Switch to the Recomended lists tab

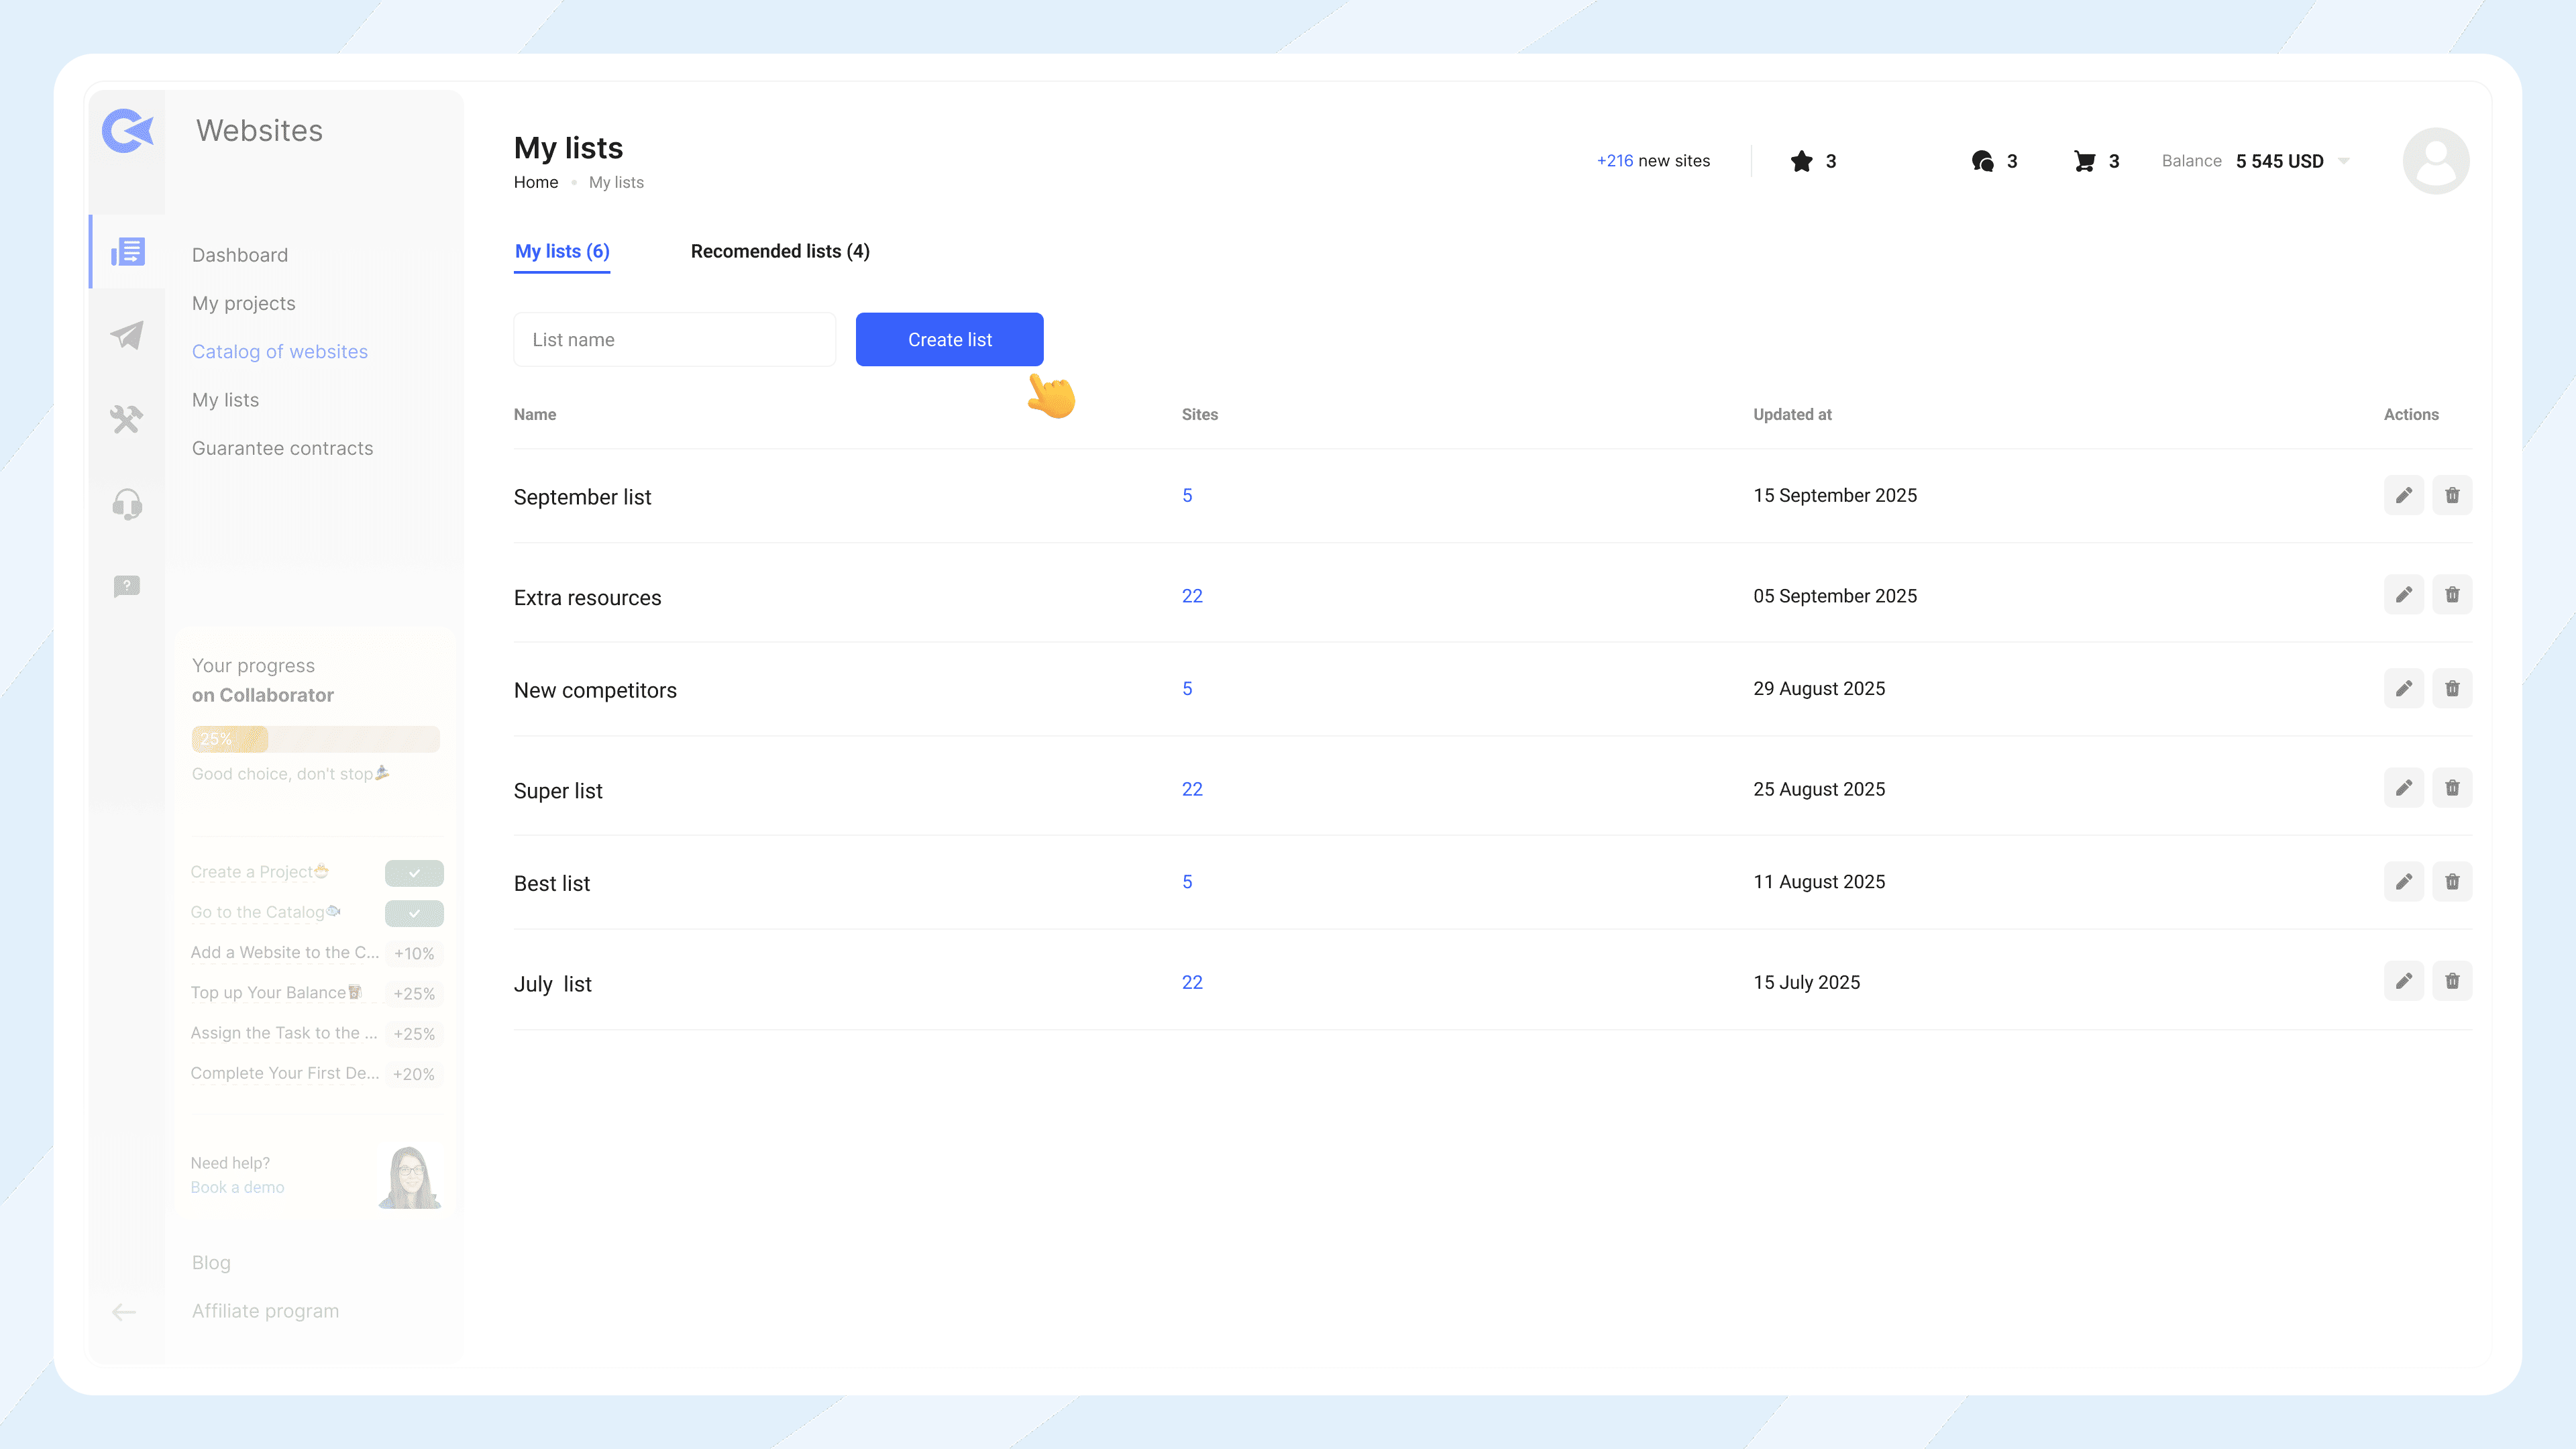(780, 251)
